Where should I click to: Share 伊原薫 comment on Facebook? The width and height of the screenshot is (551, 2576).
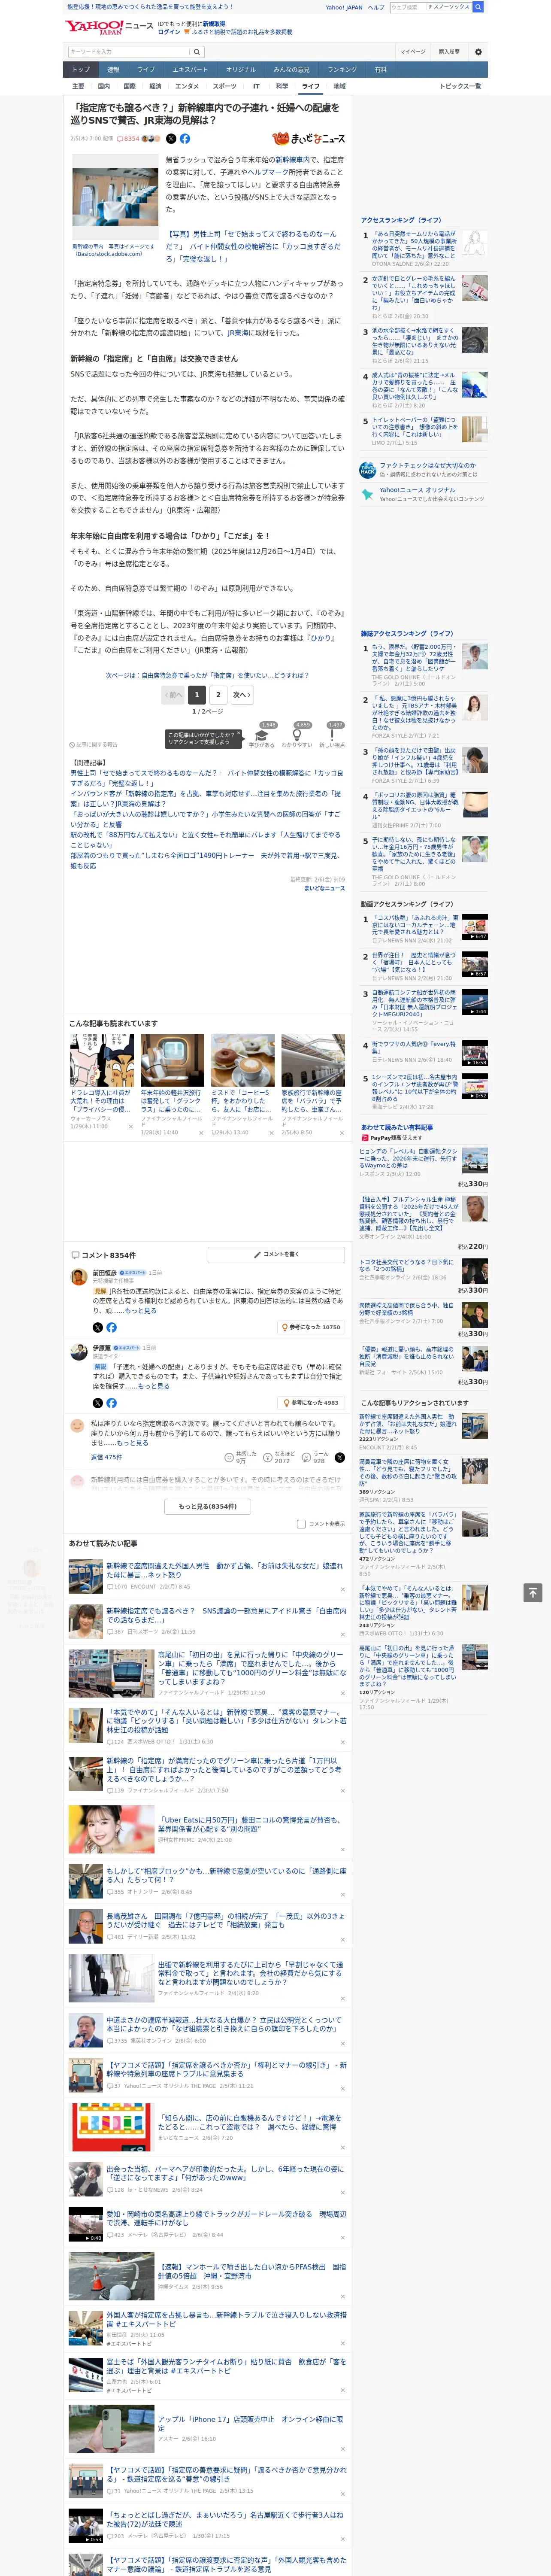tap(111, 1403)
